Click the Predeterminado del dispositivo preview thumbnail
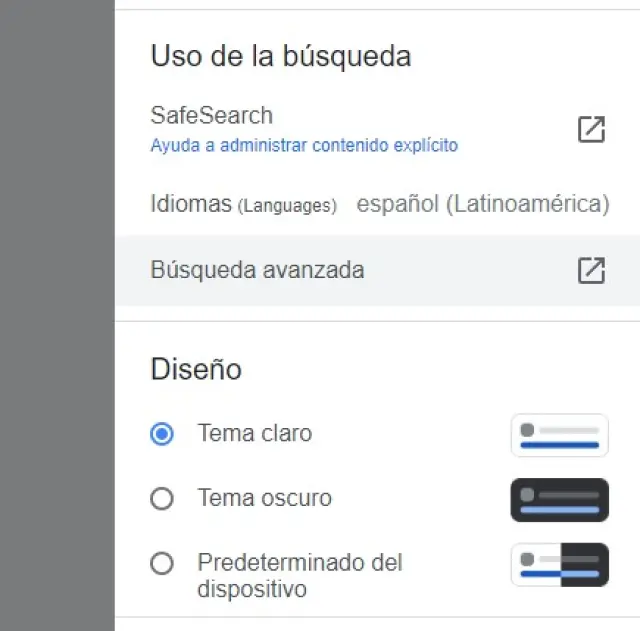The width and height of the screenshot is (640, 631). coord(559,564)
